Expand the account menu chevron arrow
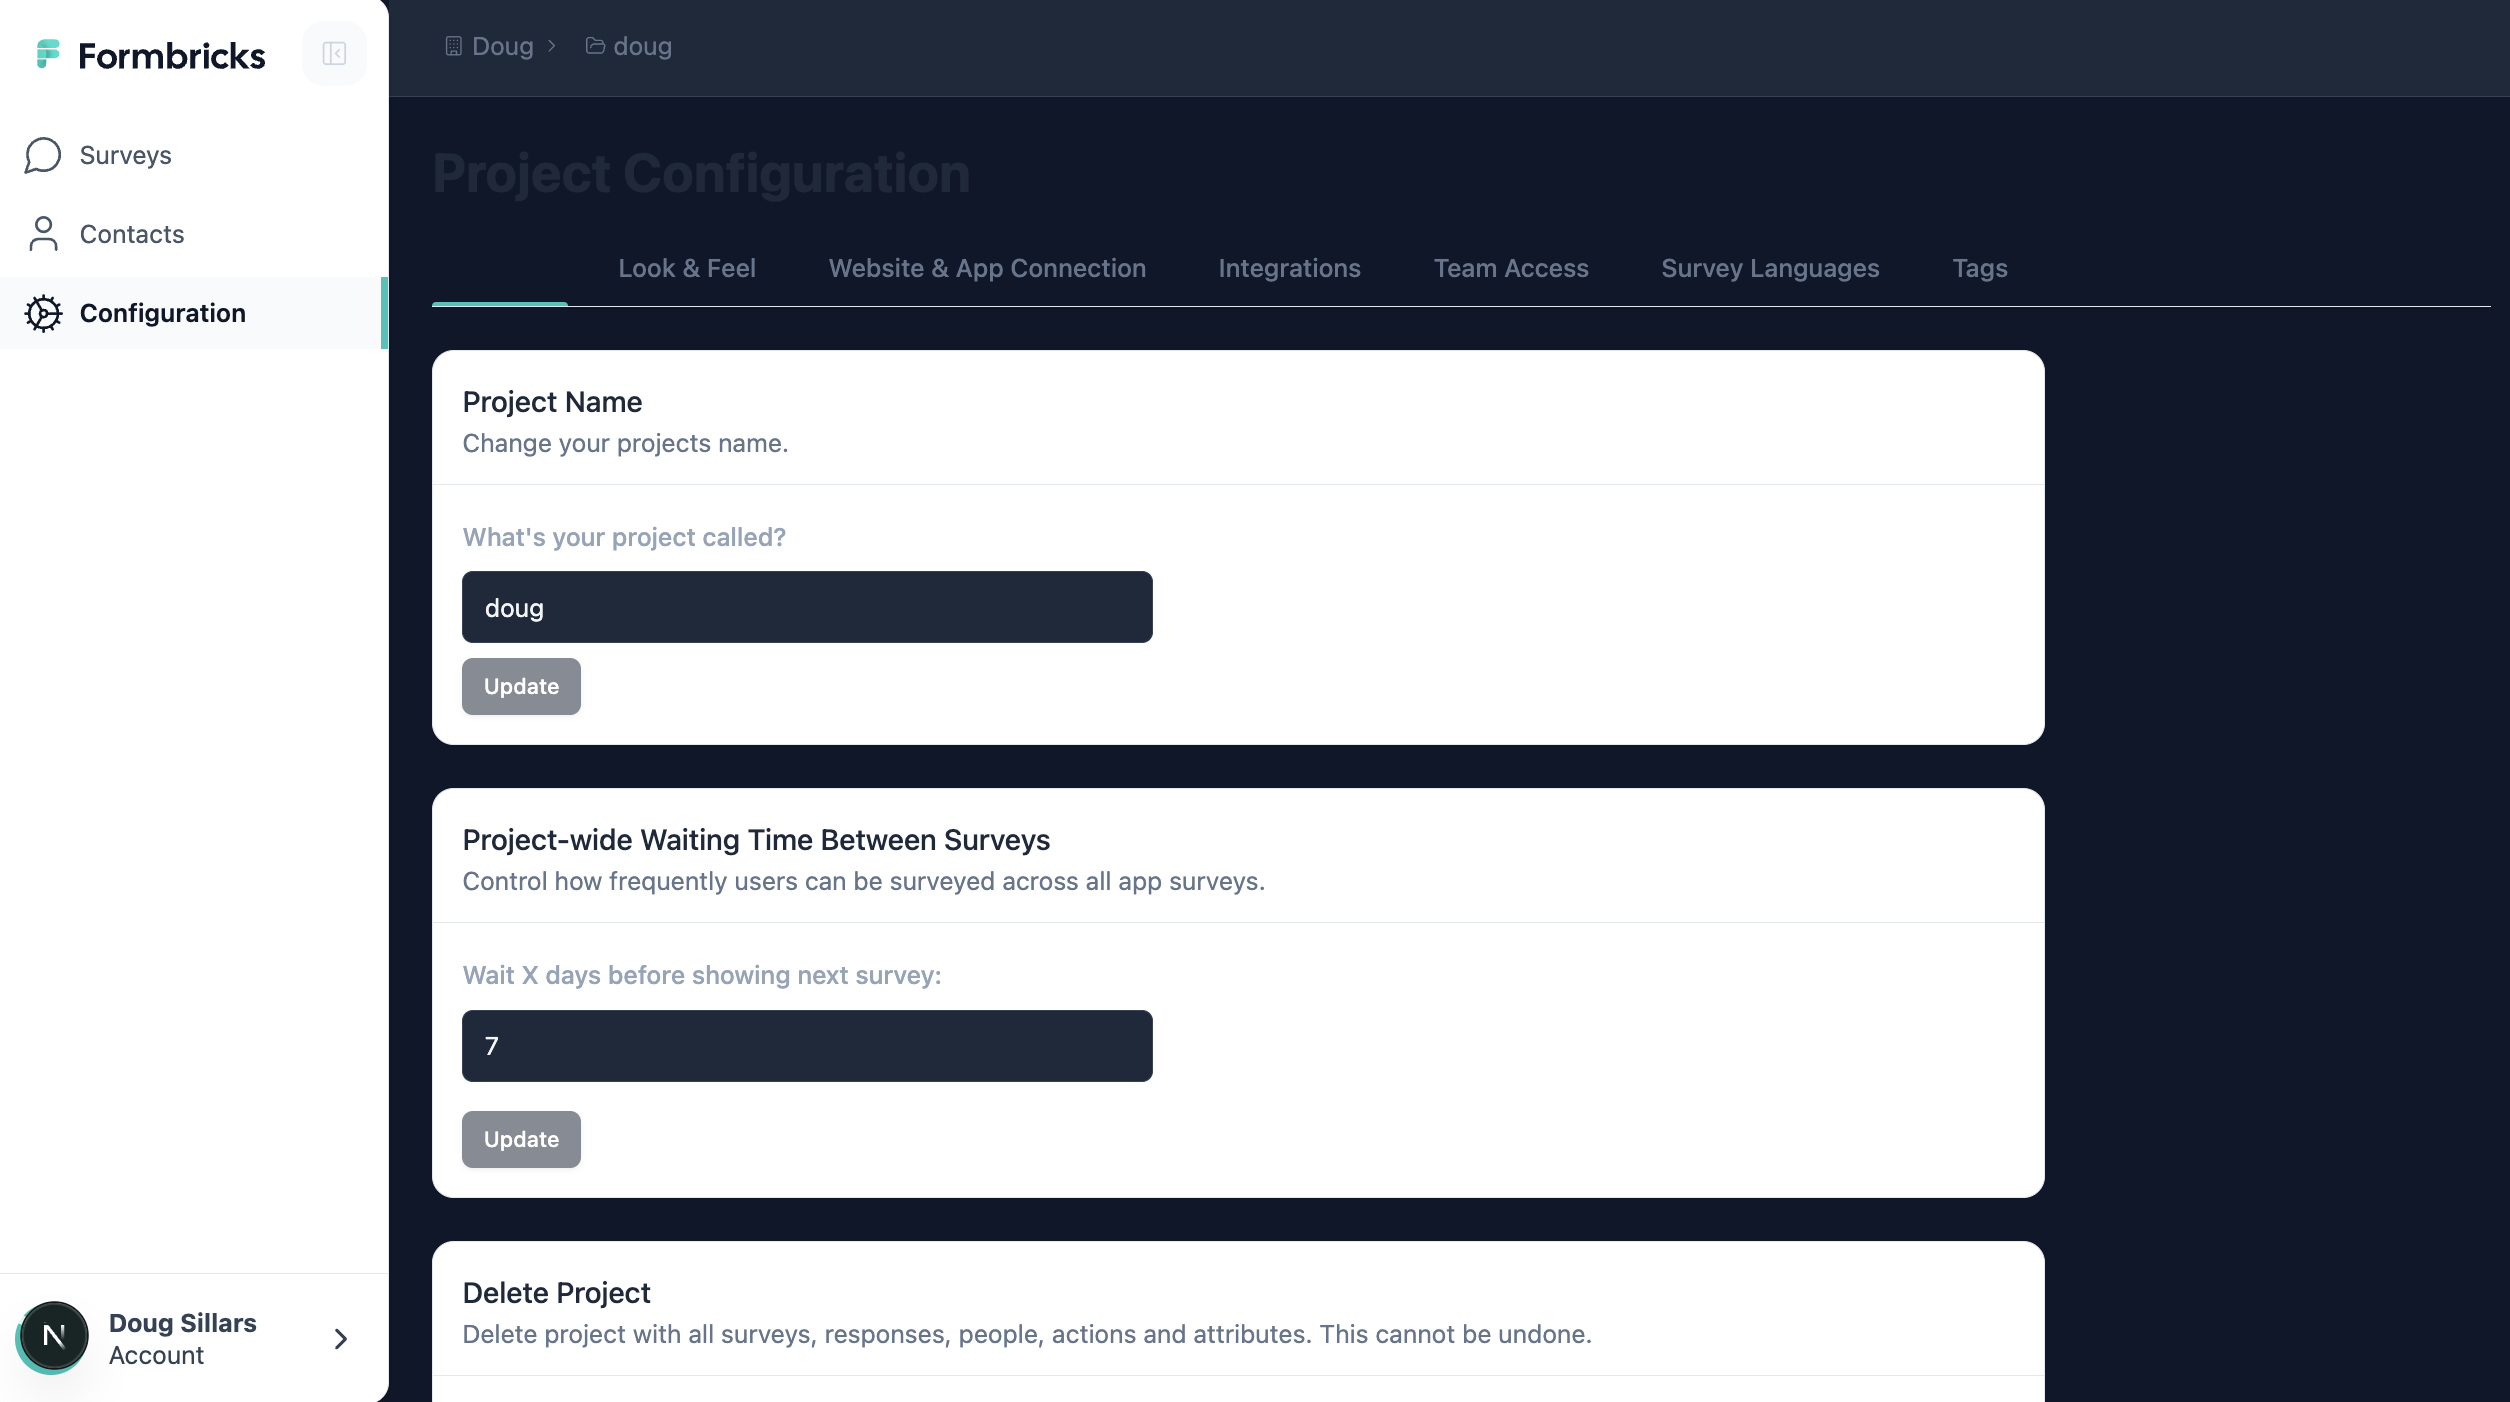 [340, 1339]
